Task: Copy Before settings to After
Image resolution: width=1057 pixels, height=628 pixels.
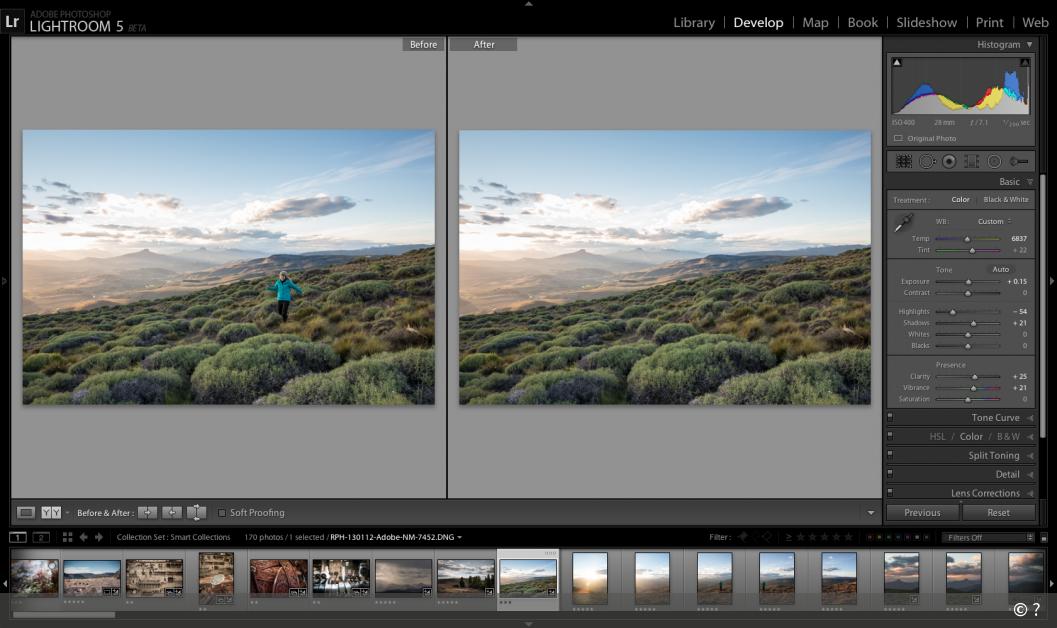Action: point(148,513)
